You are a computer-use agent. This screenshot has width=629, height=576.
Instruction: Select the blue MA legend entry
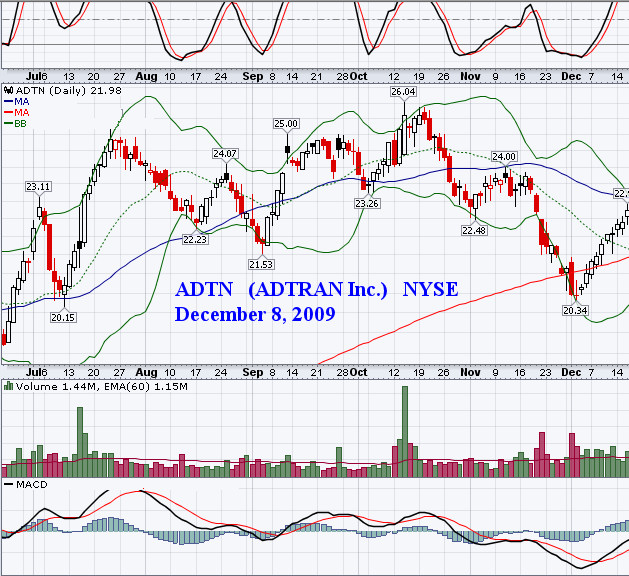(17, 101)
